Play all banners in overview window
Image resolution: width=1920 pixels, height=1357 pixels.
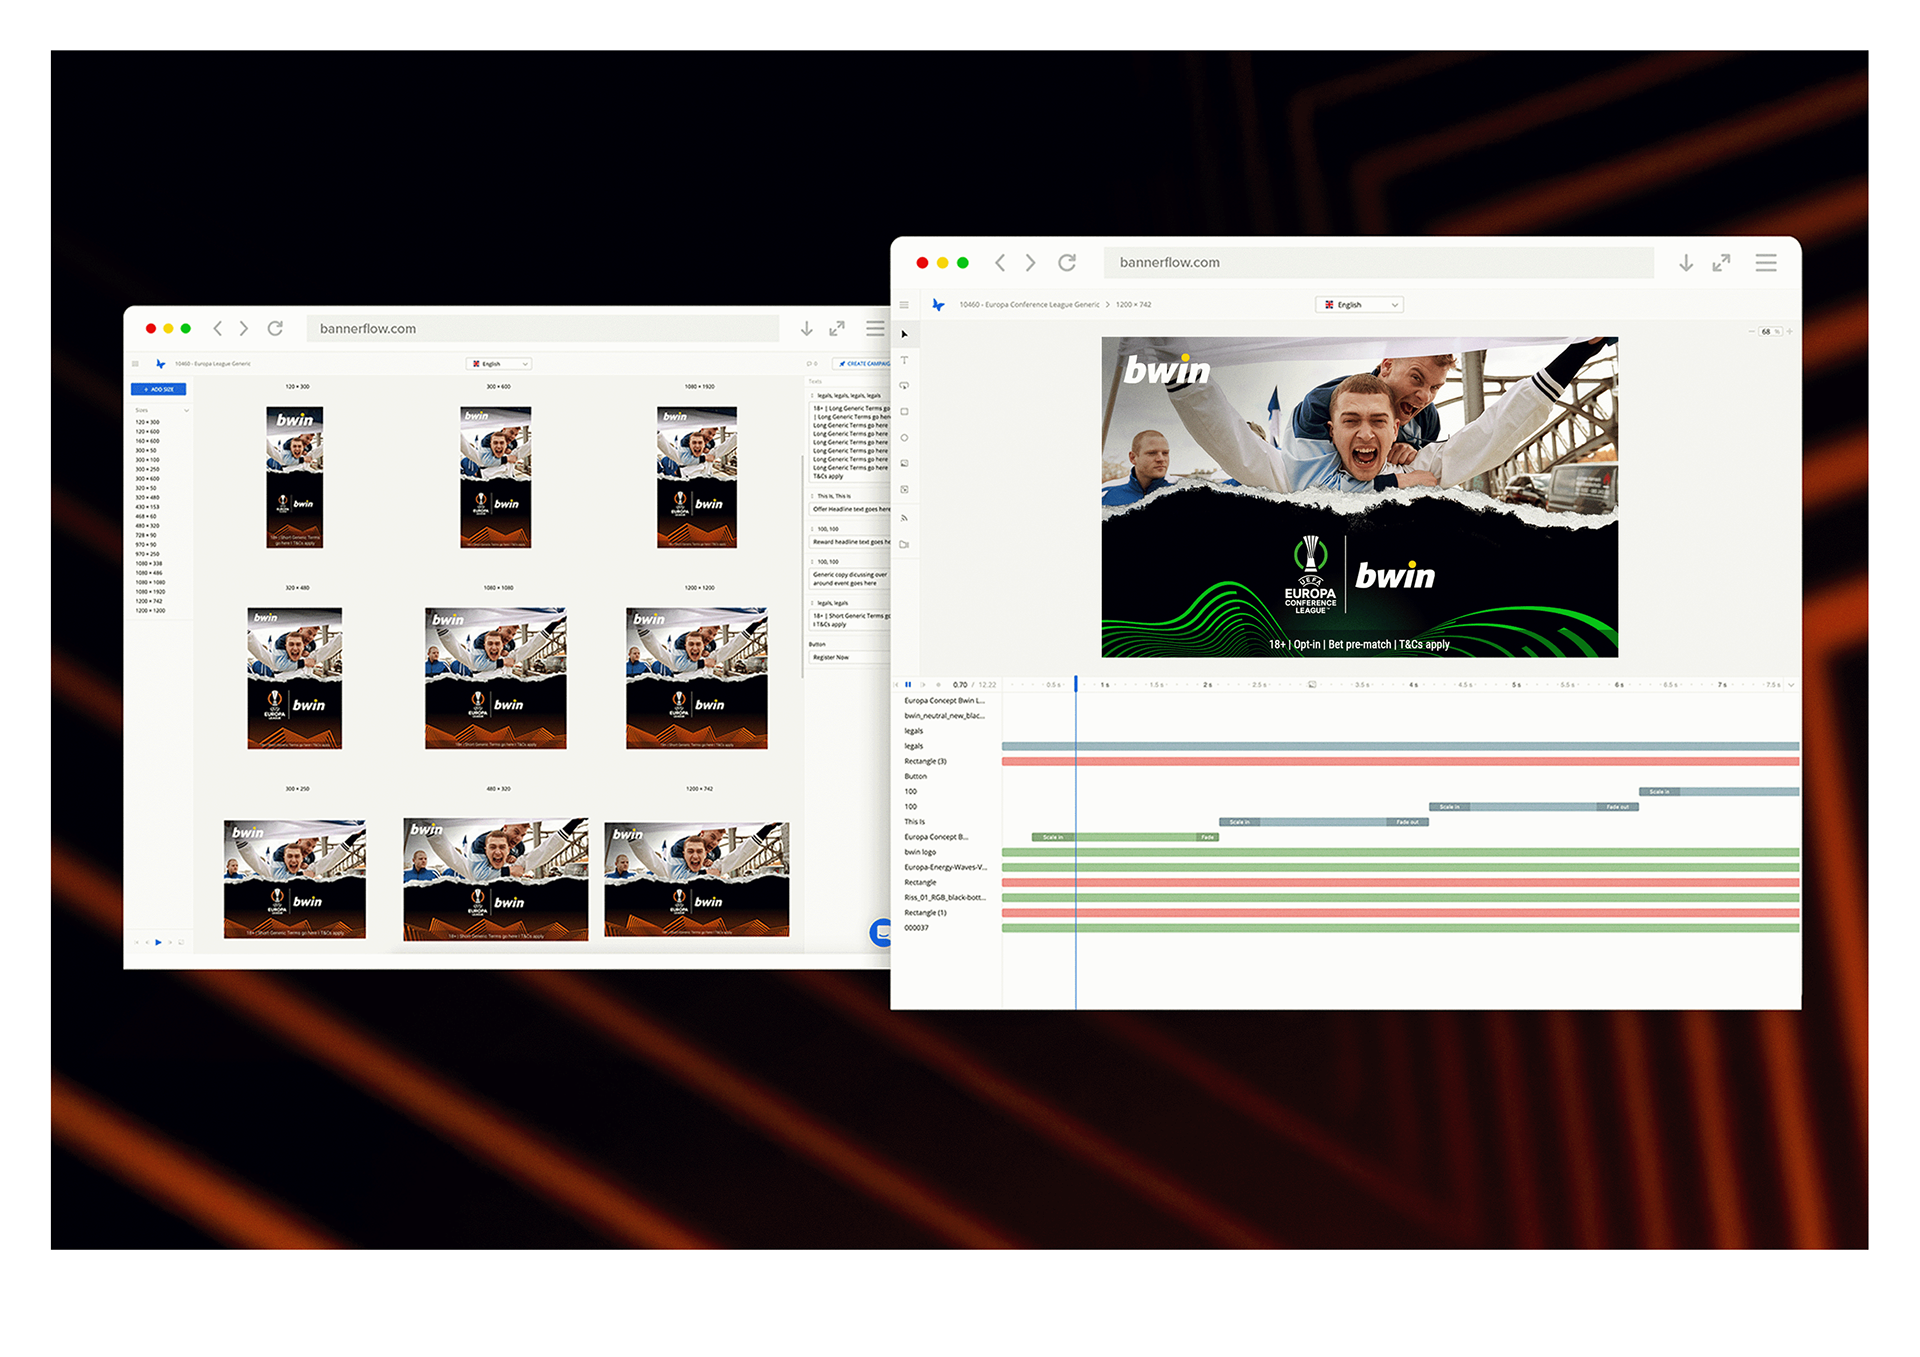pos(158,942)
